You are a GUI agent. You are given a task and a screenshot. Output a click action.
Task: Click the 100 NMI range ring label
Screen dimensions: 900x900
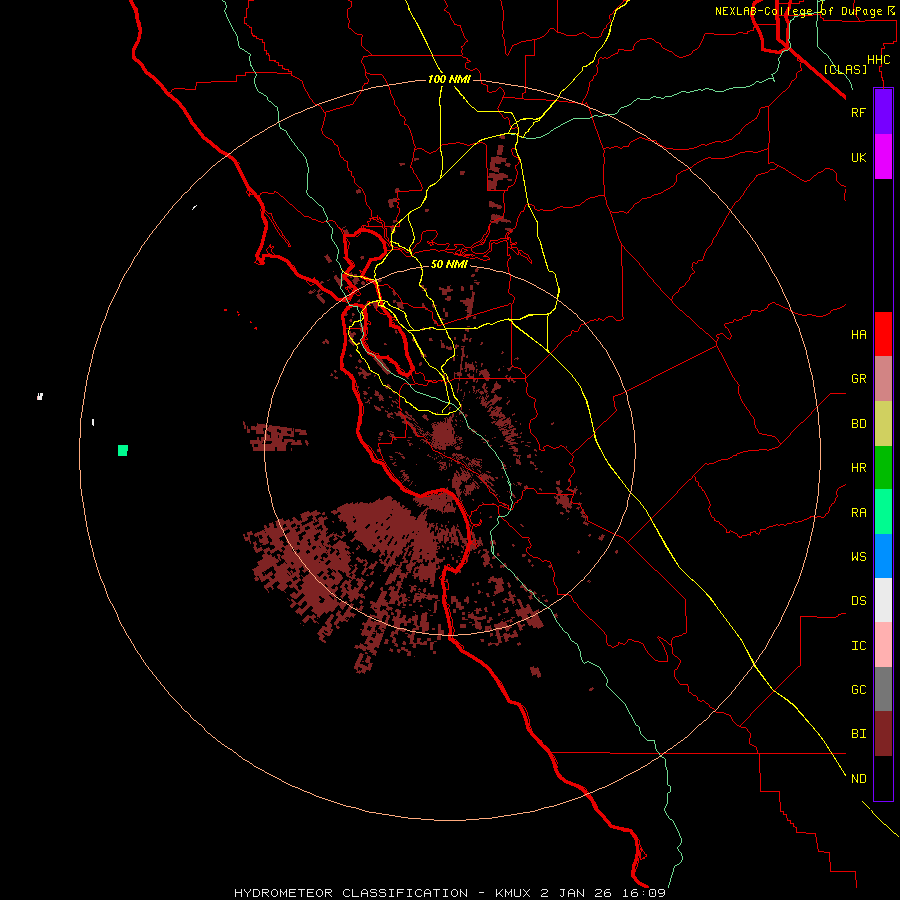point(449,79)
